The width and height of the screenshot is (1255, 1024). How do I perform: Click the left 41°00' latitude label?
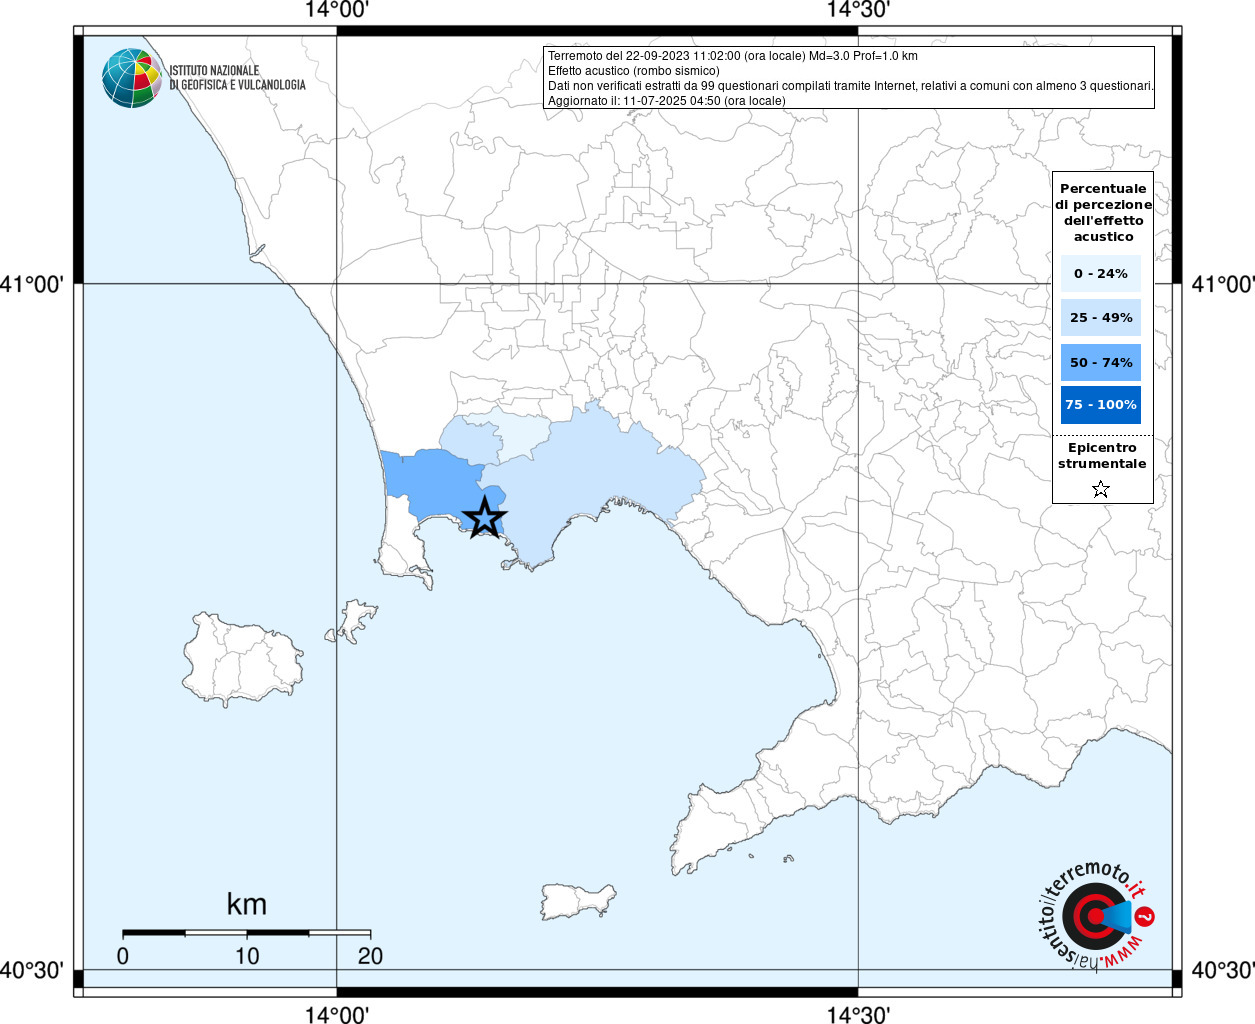click(32, 284)
